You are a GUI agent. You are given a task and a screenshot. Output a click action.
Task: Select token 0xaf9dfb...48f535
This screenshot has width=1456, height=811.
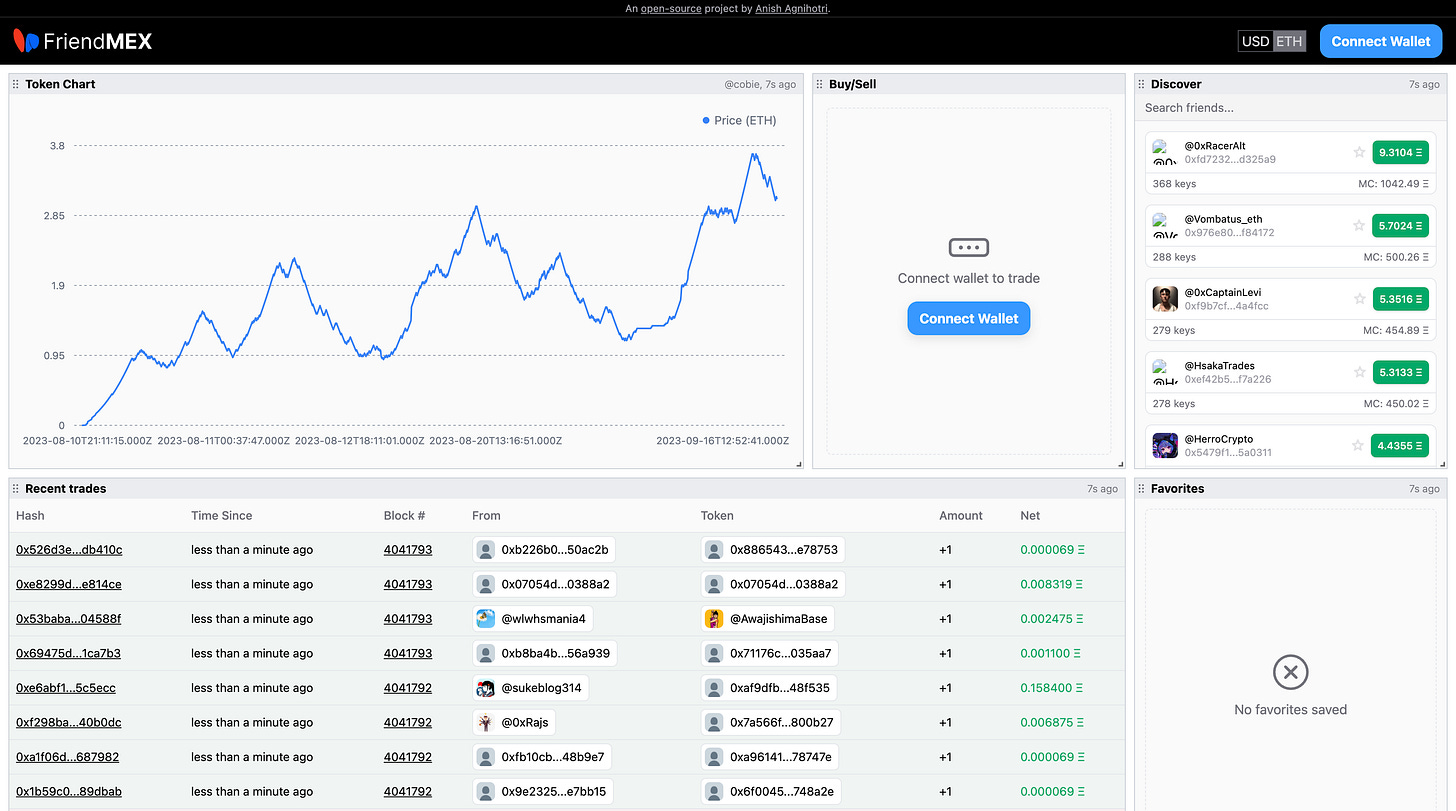coord(770,688)
